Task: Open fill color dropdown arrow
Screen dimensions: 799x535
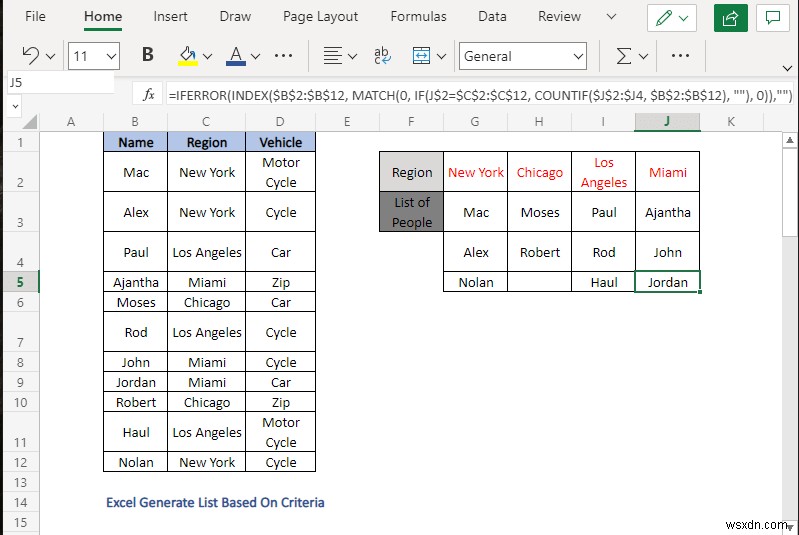Action: [x=207, y=56]
